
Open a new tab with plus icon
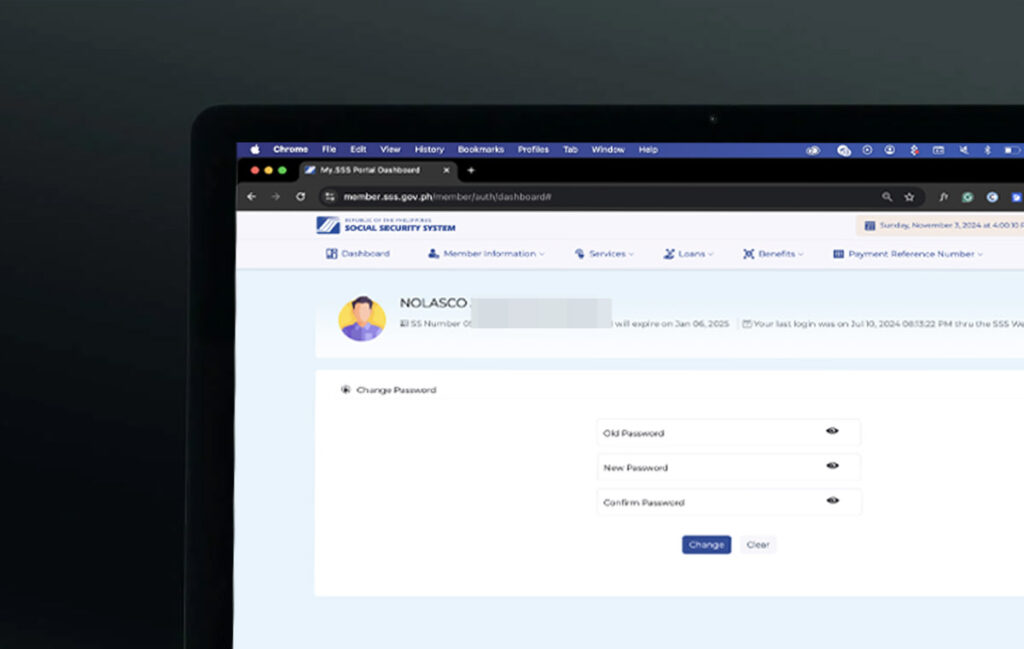point(471,170)
